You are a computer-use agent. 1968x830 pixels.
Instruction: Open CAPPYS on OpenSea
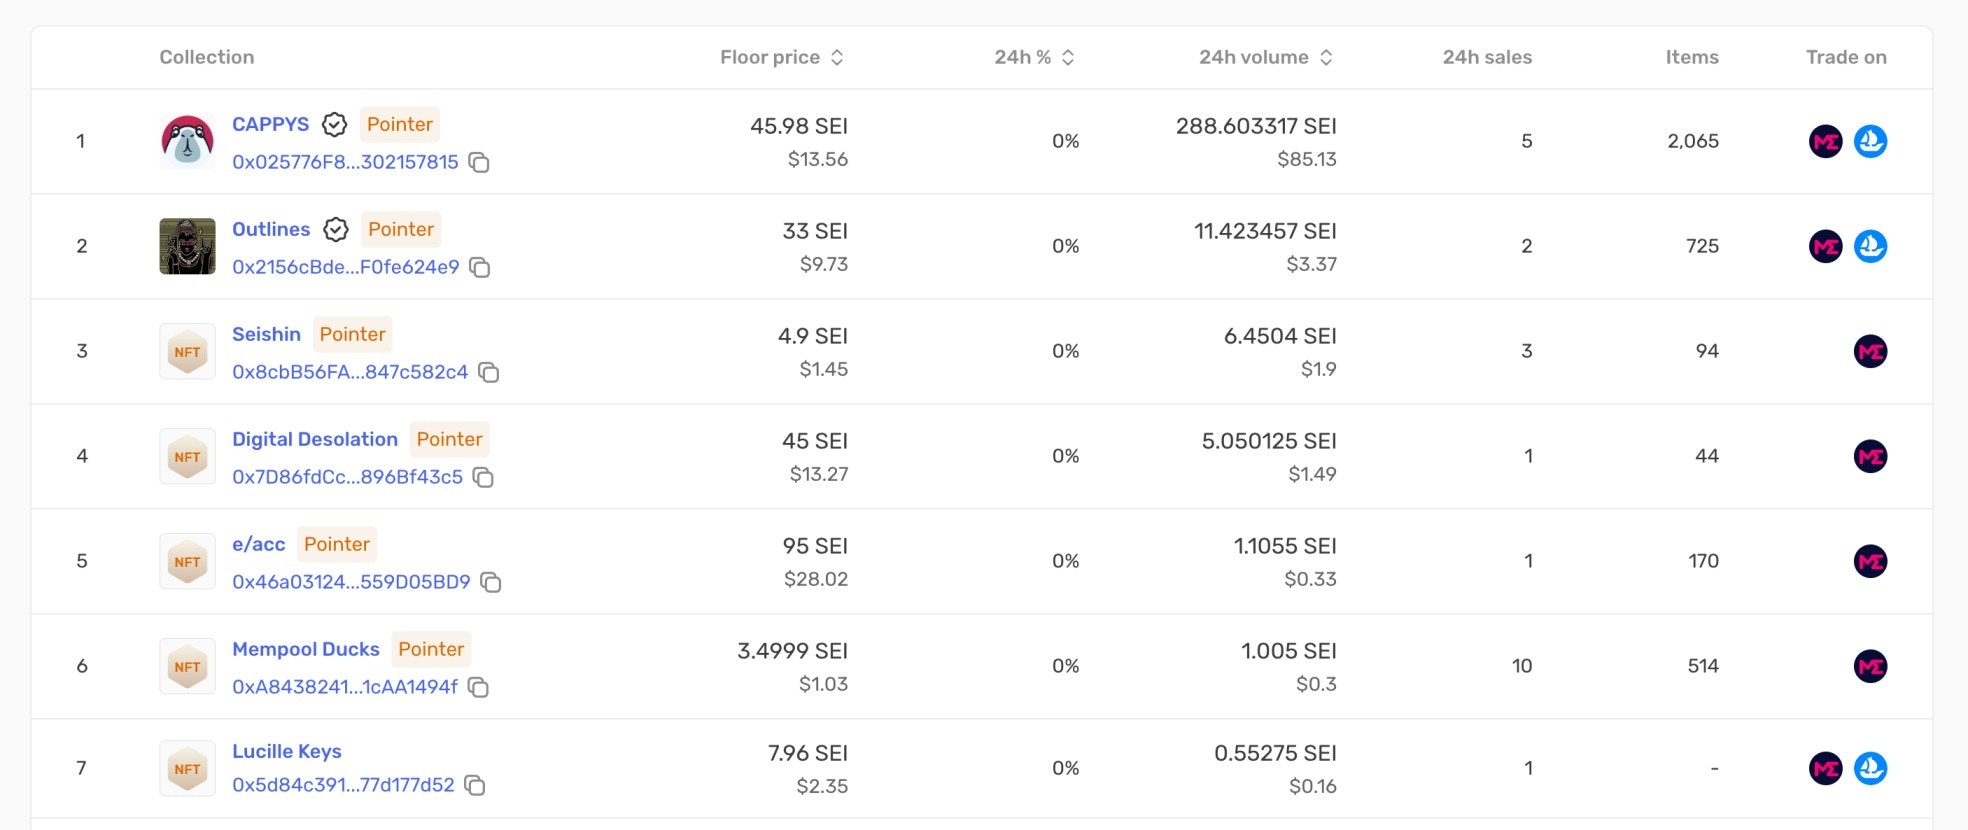pos(1870,141)
